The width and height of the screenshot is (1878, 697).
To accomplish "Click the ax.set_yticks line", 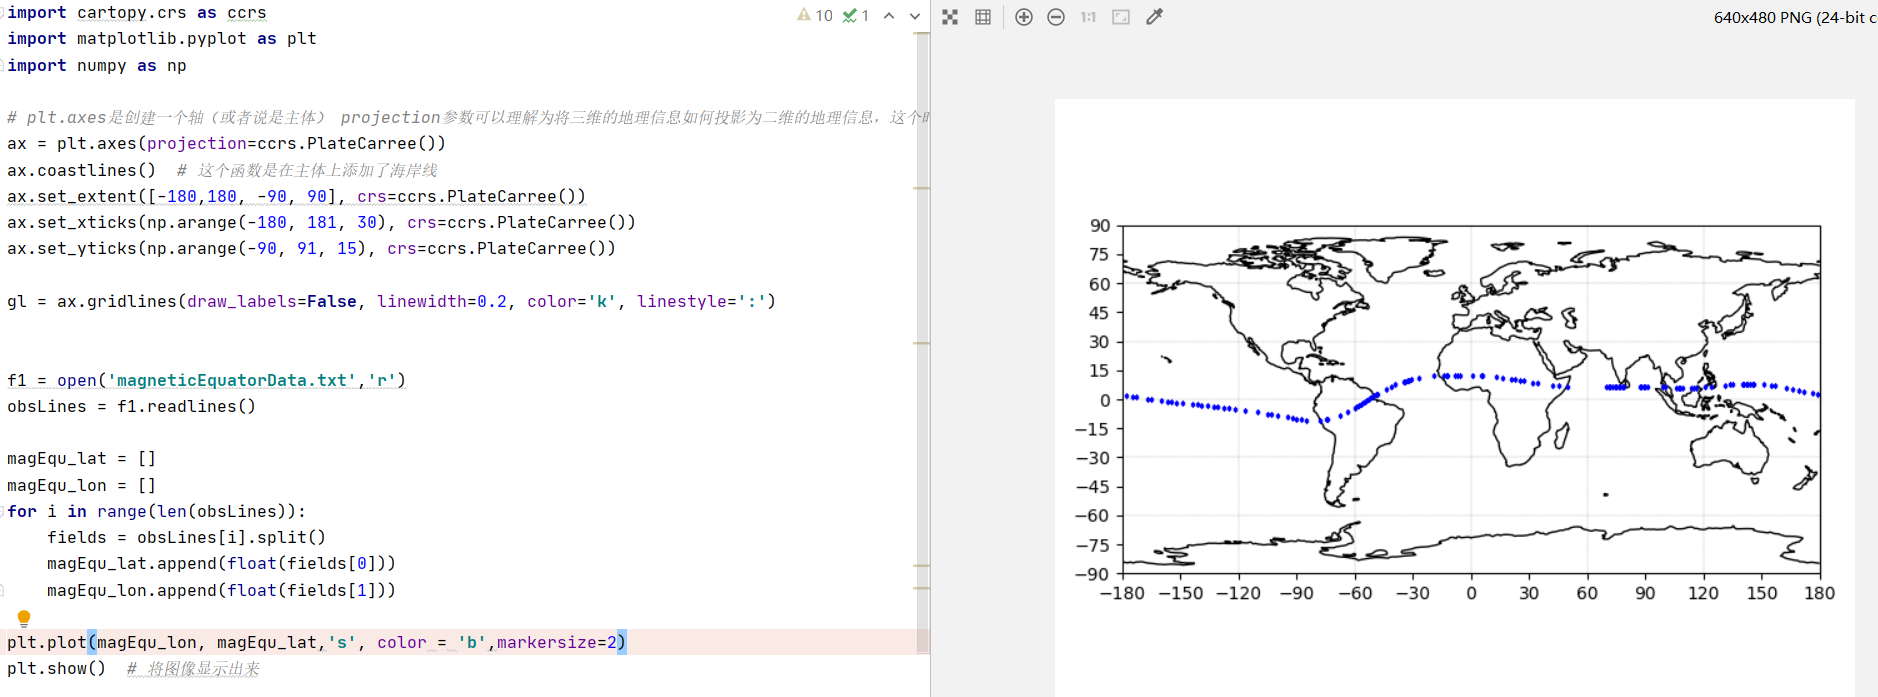I will (x=312, y=249).
